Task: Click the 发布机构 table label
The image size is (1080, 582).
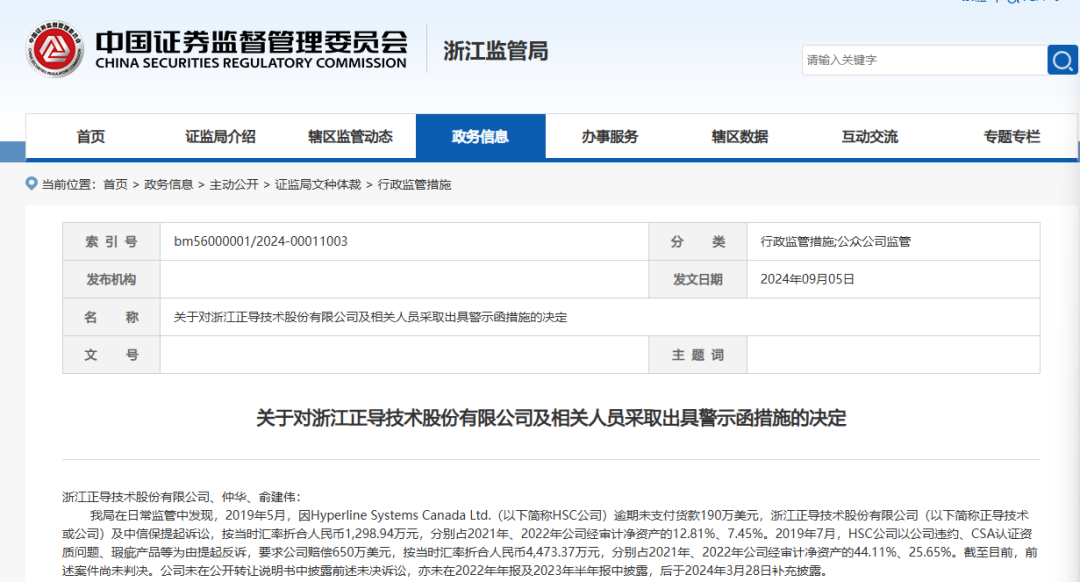Action: point(111,279)
